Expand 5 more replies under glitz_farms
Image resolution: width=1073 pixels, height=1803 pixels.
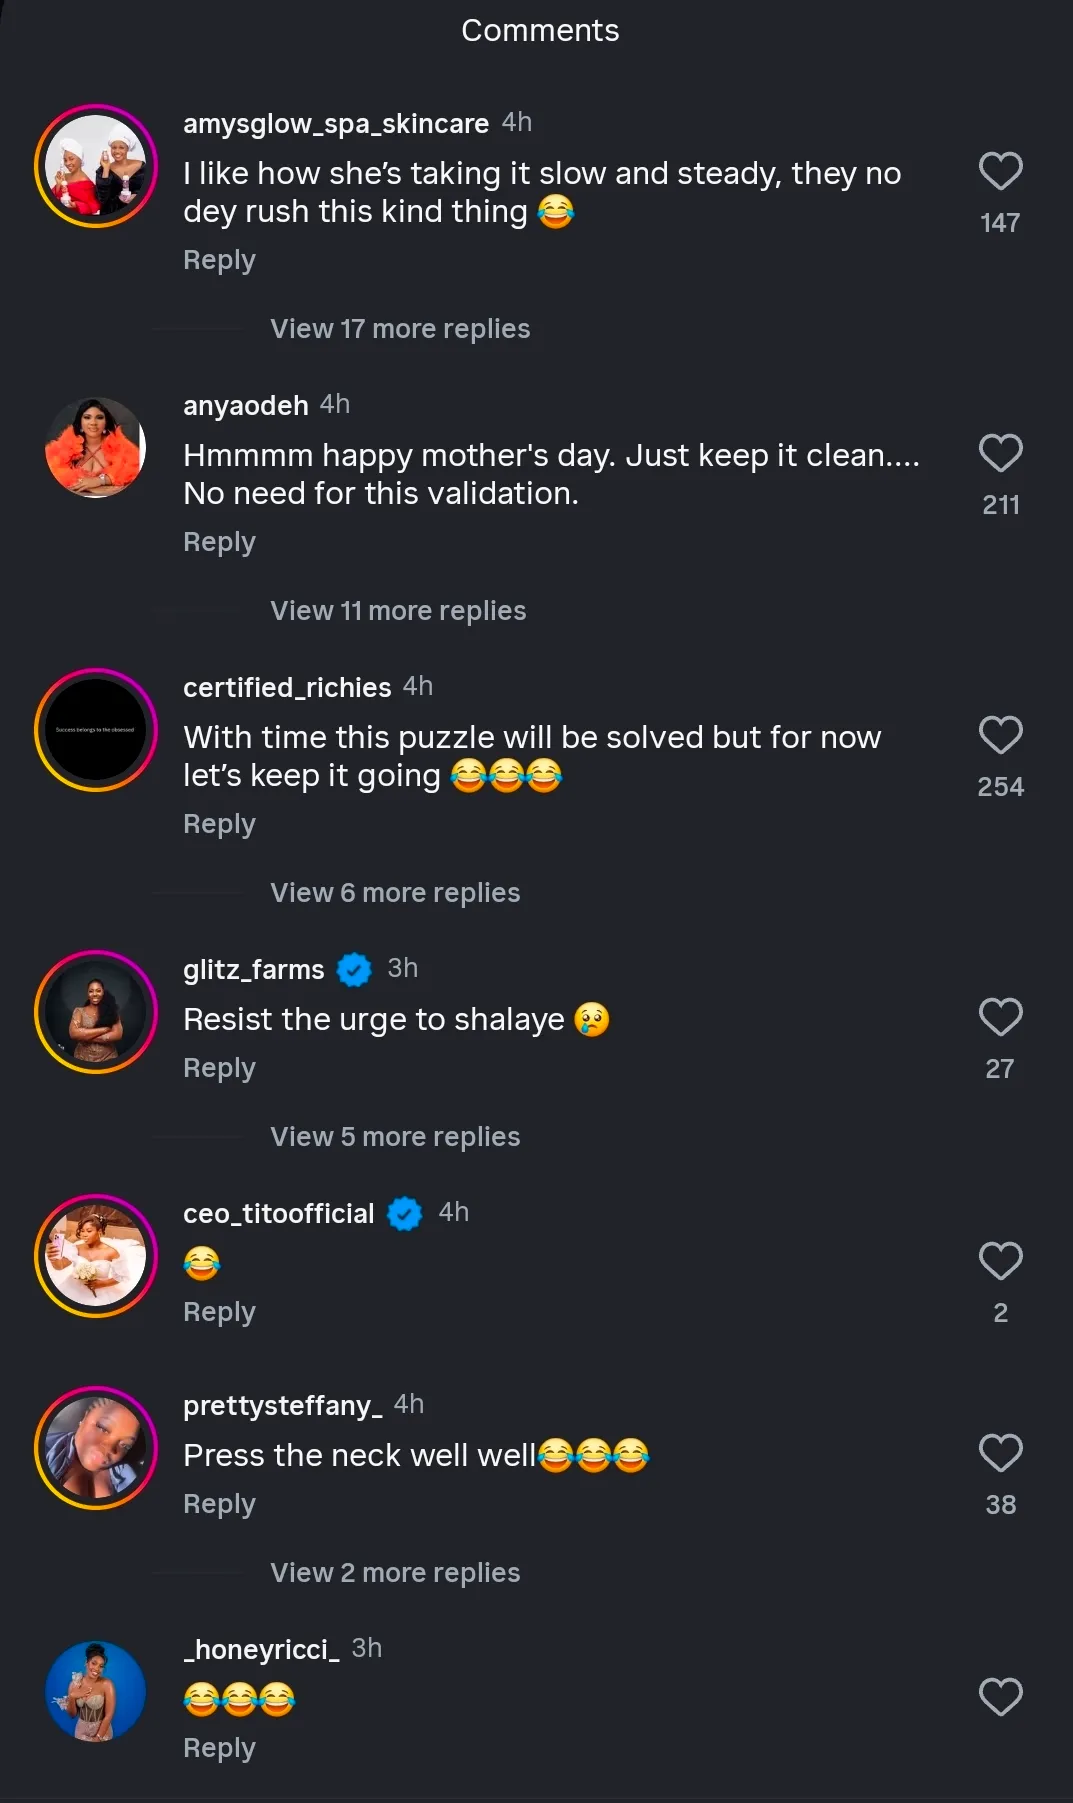[x=395, y=1137]
